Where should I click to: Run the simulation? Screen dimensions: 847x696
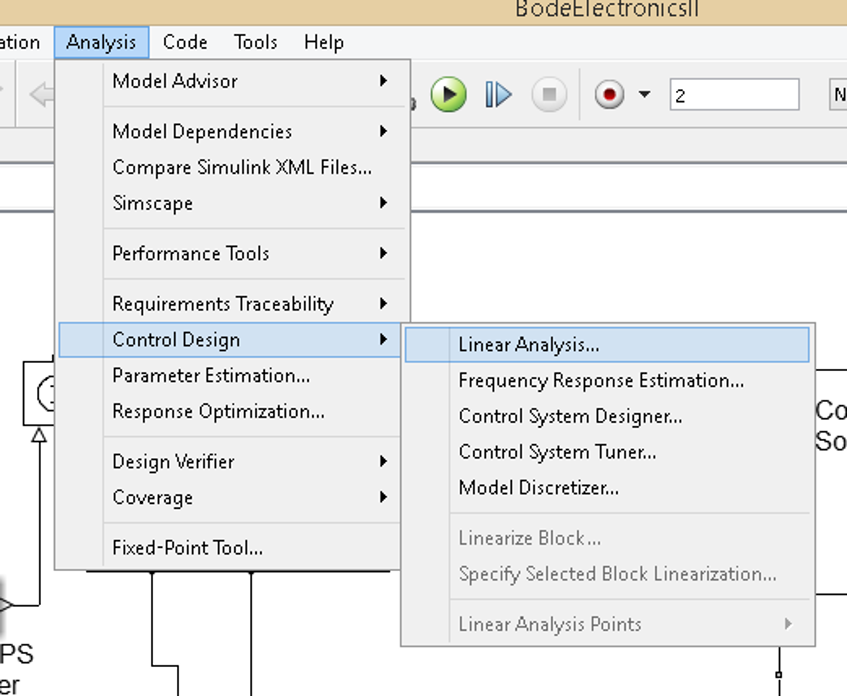(x=448, y=93)
